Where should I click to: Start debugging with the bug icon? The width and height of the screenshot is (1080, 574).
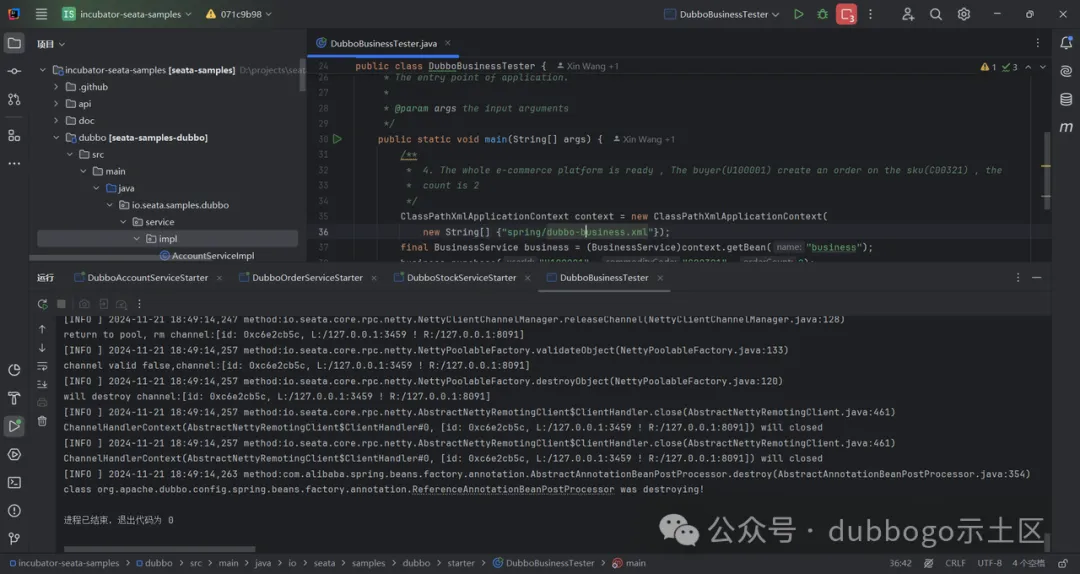click(822, 14)
